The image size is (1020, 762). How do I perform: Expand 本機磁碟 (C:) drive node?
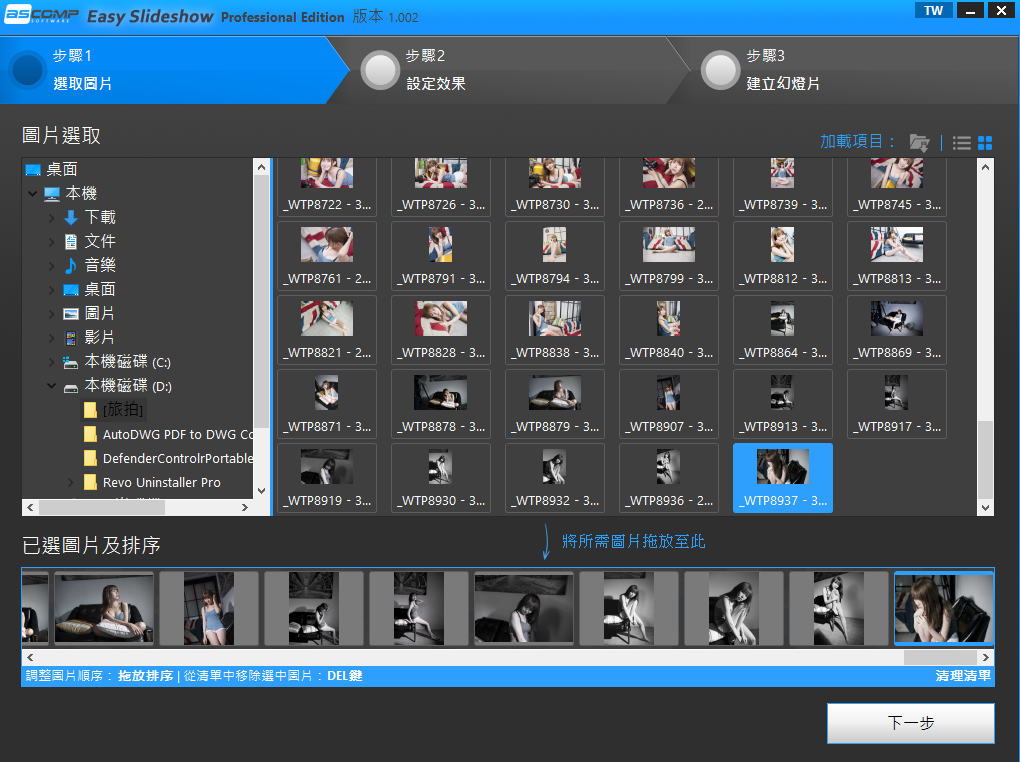tap(52, 362)
